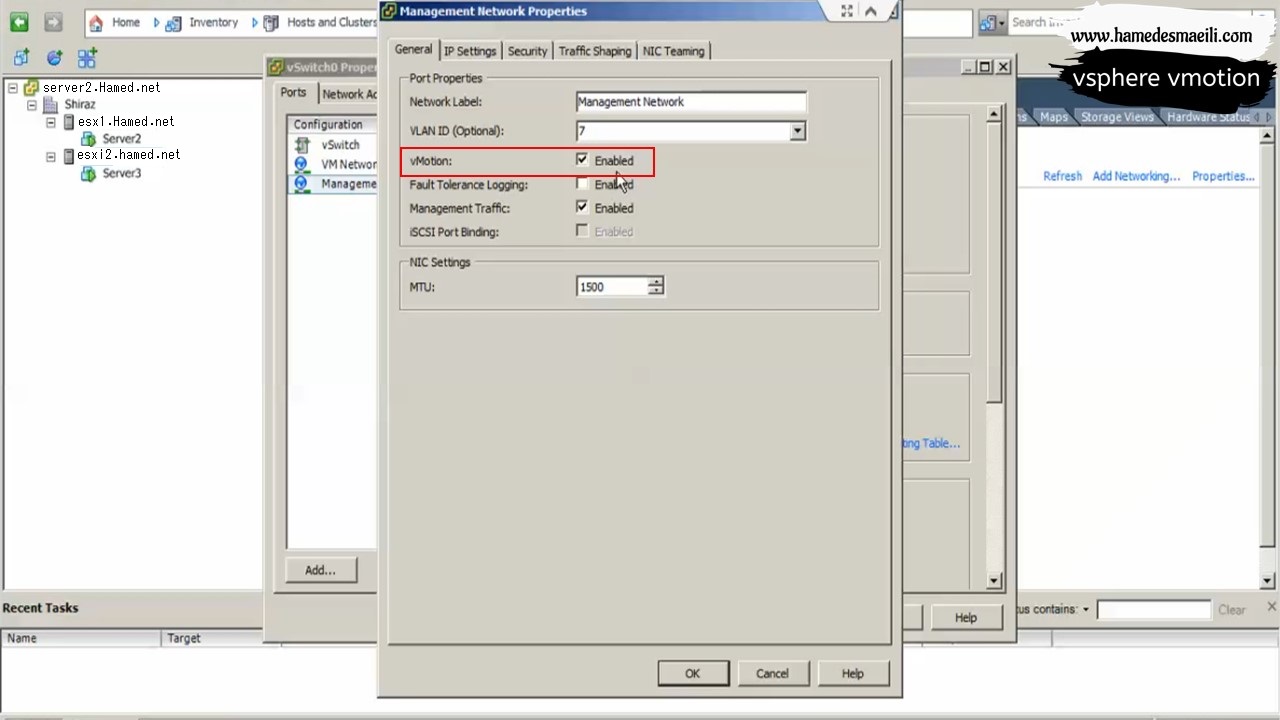Enable or disable the vMotion checkbox

pyautogui.click(x=582, y=160)
